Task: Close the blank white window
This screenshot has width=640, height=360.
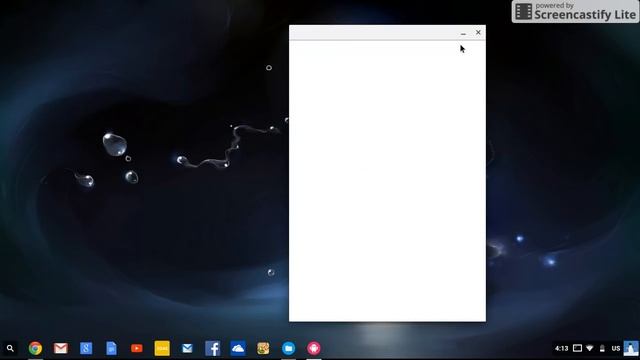Action: point(478,32)
